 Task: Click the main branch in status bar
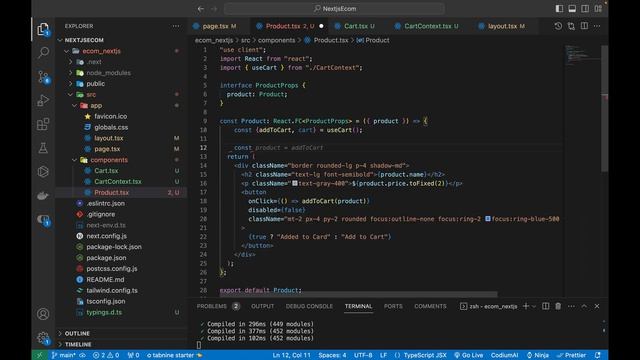click(64, 355)
